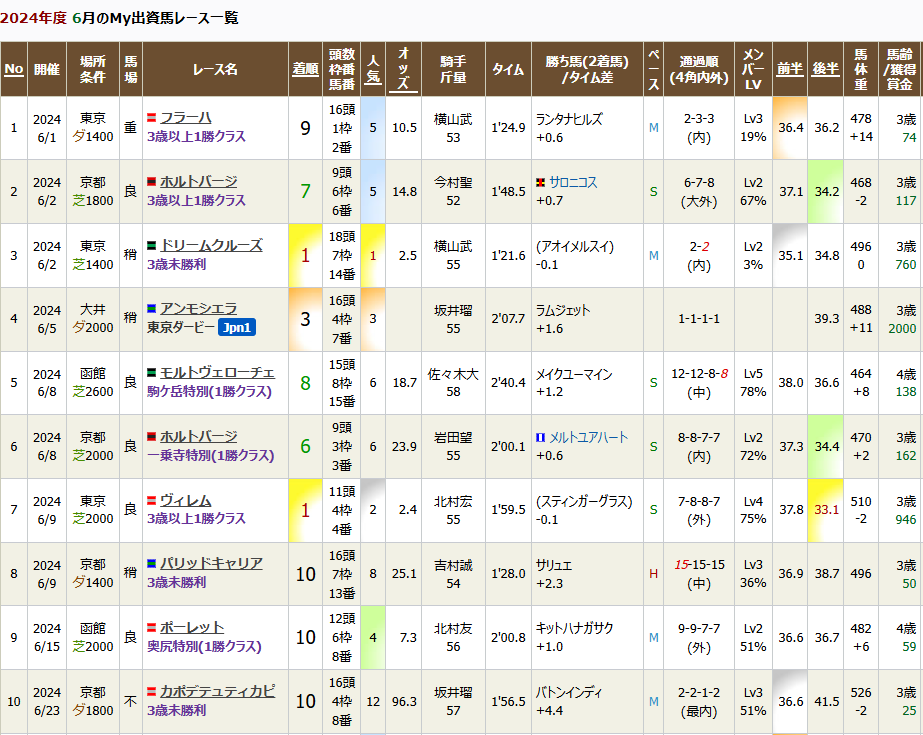
Task: Select winner name バトンインディ
Action: click(x=569, y=693)
